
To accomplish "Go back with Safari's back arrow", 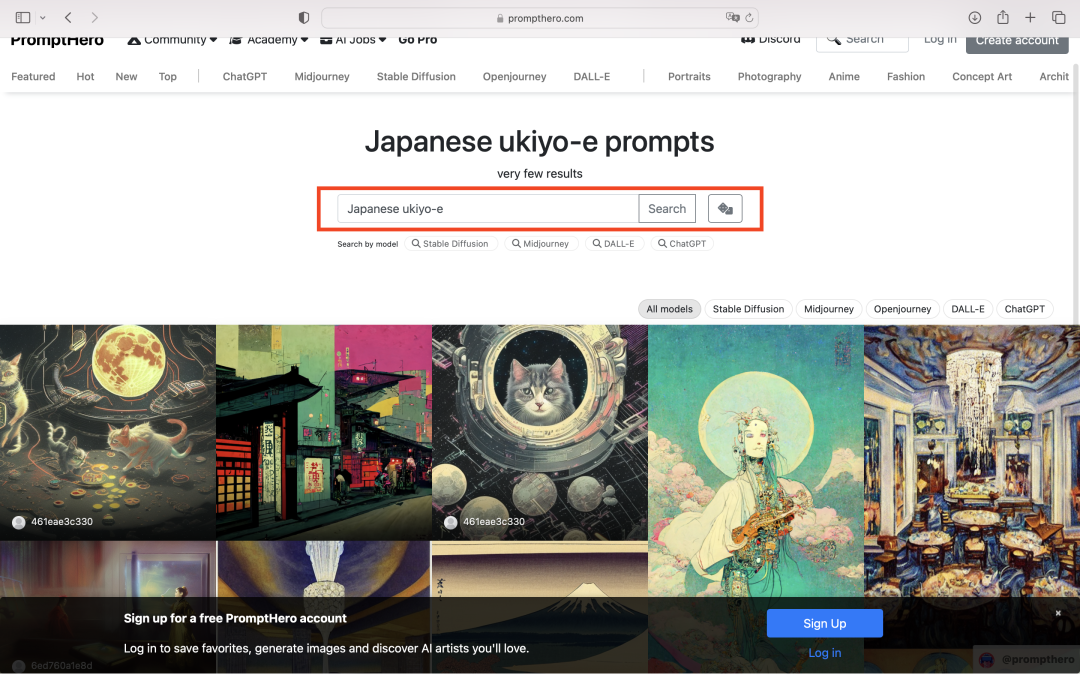I will coord(68,18).
